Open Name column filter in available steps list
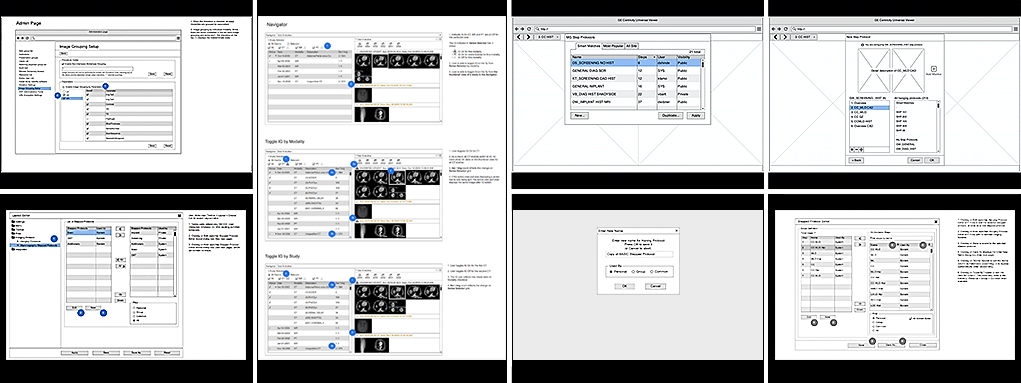 (898, 245)
